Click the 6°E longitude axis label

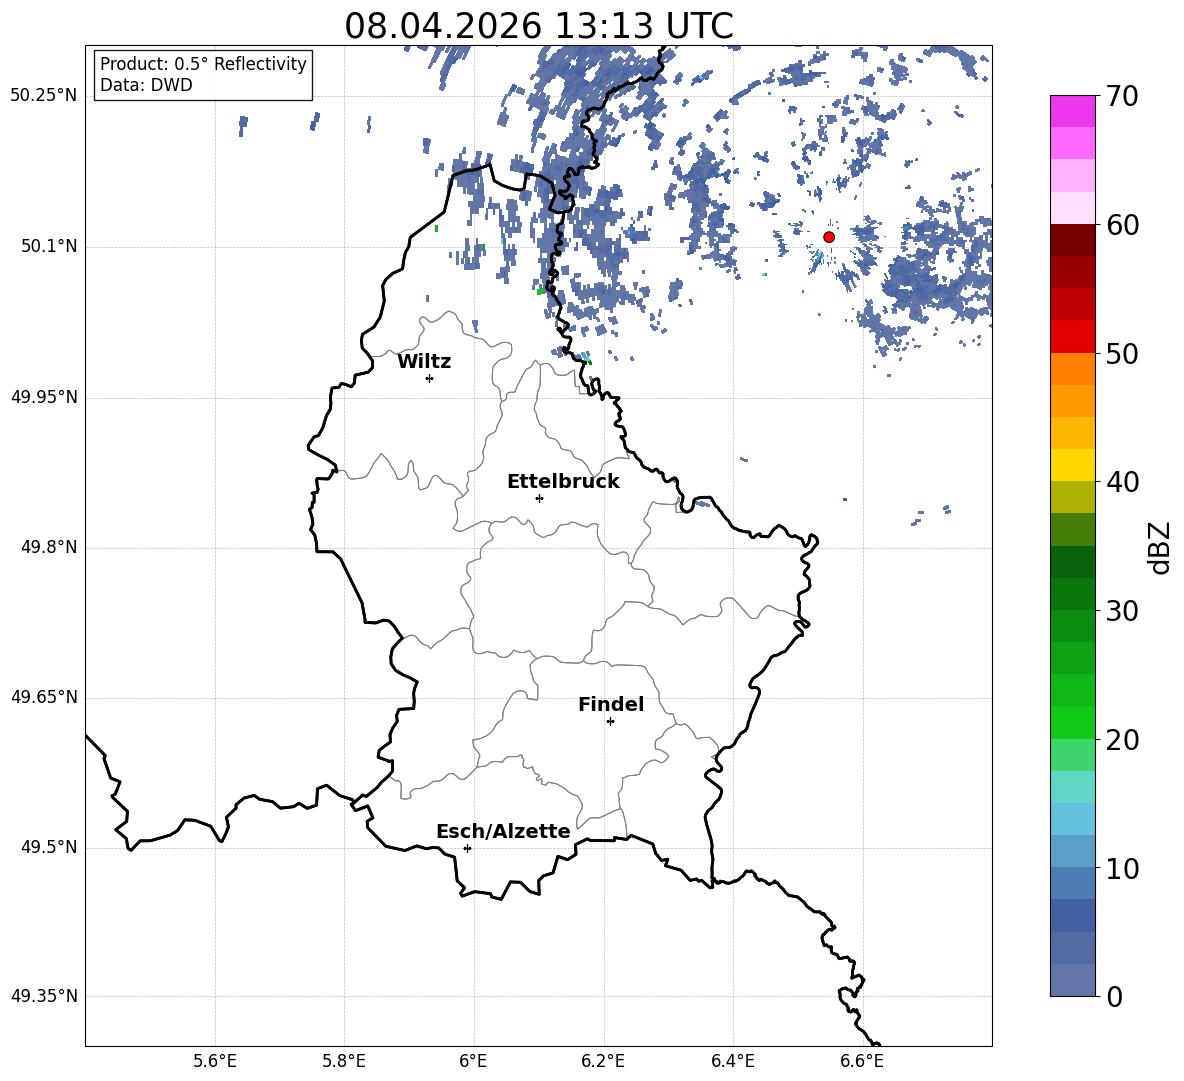pyautogui.click(x=473, y=1061)
